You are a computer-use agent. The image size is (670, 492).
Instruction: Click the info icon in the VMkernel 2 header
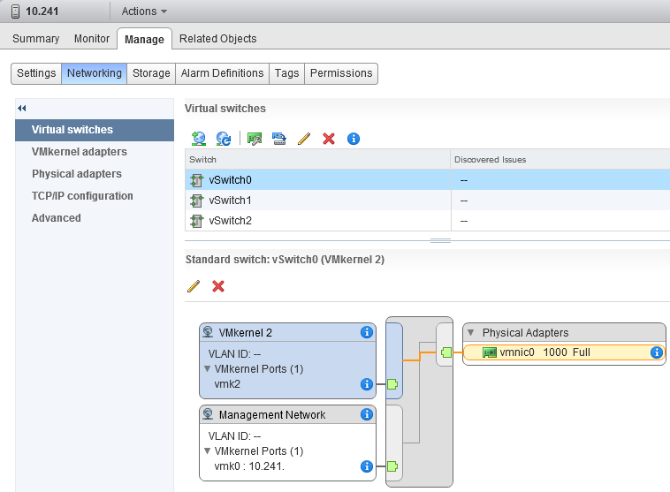pyautogui.click(x=366, y=333)
